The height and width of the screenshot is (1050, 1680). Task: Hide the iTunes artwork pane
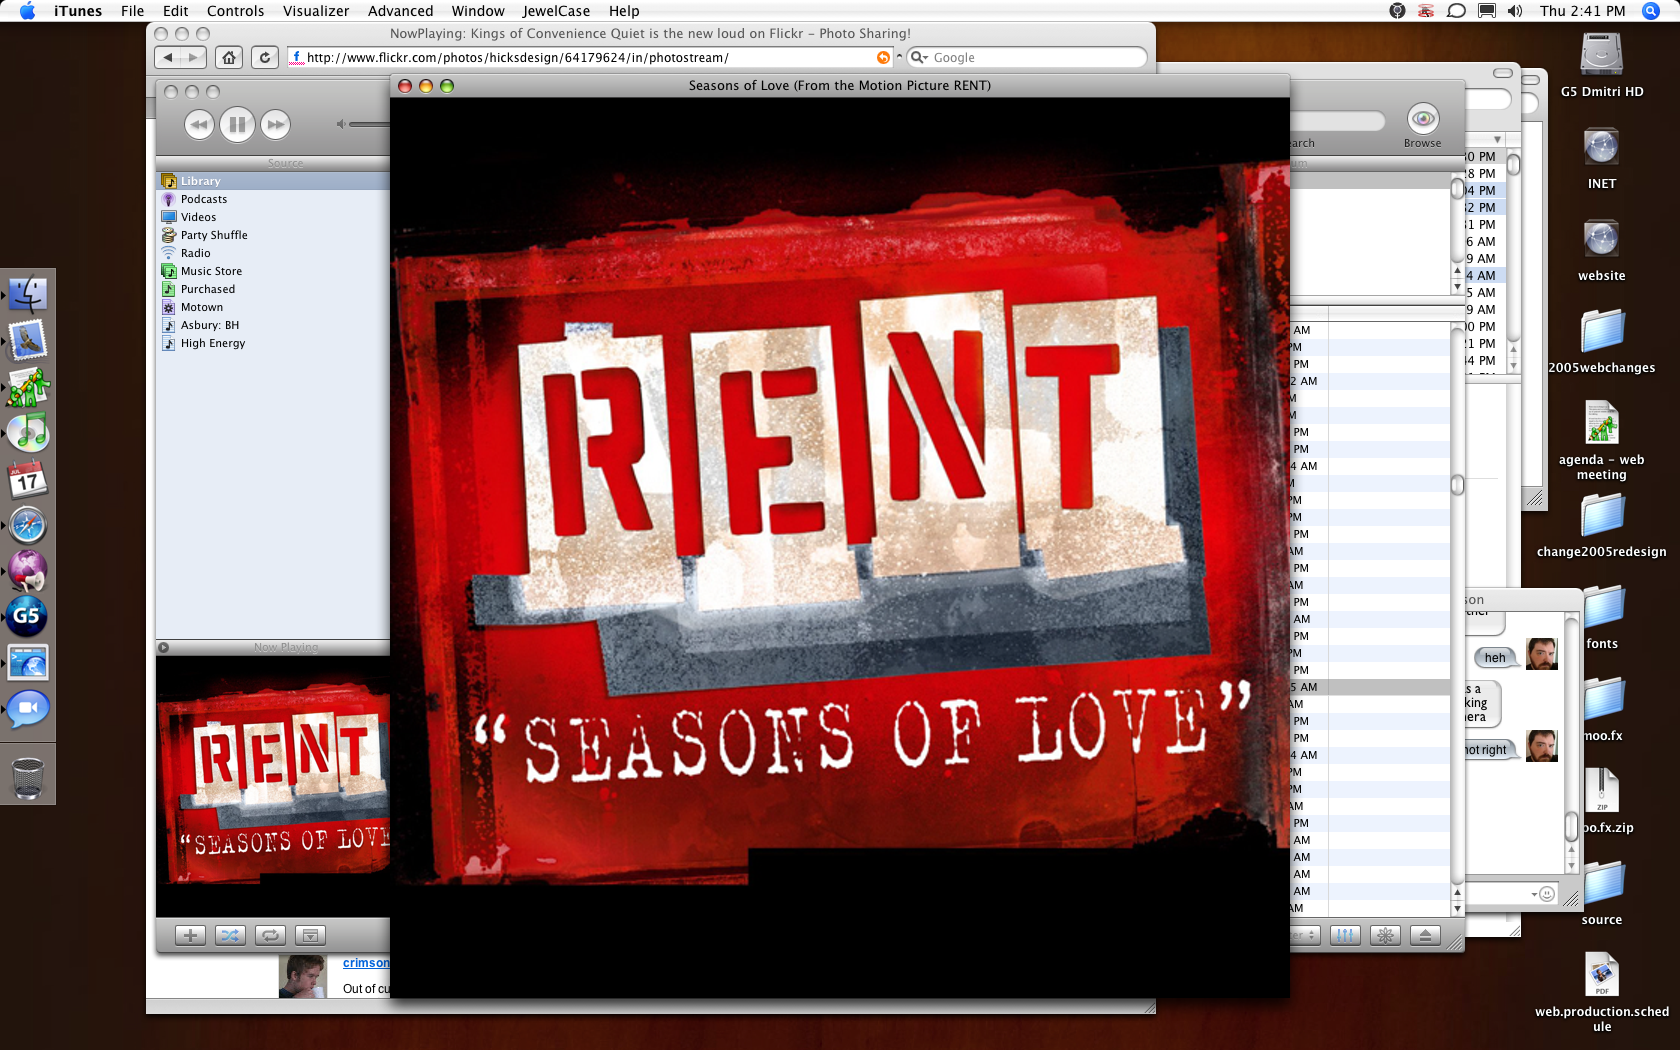(310, 935)
